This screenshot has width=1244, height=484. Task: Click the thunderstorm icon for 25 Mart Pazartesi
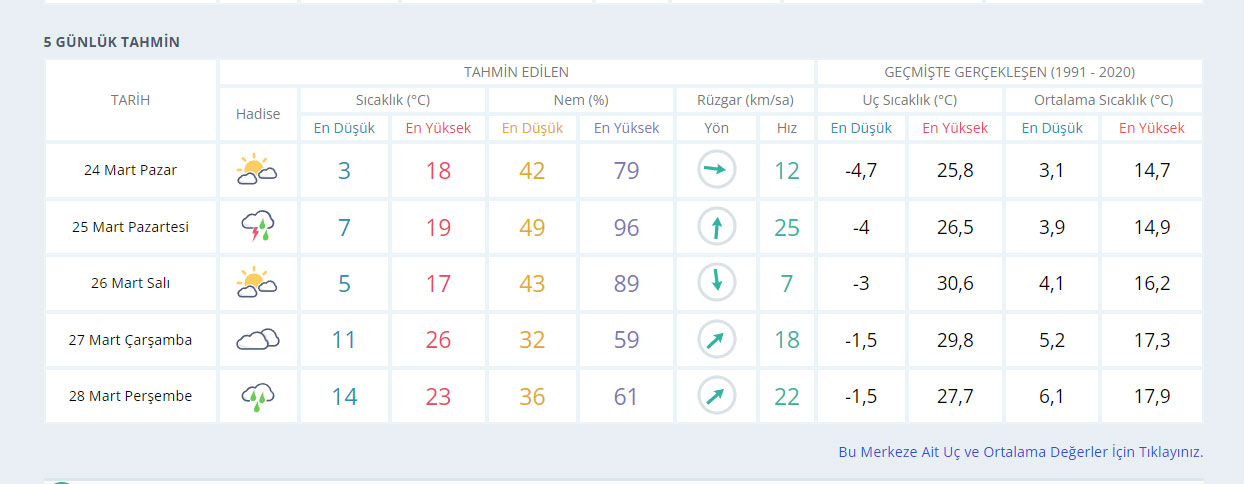[257, 227]
